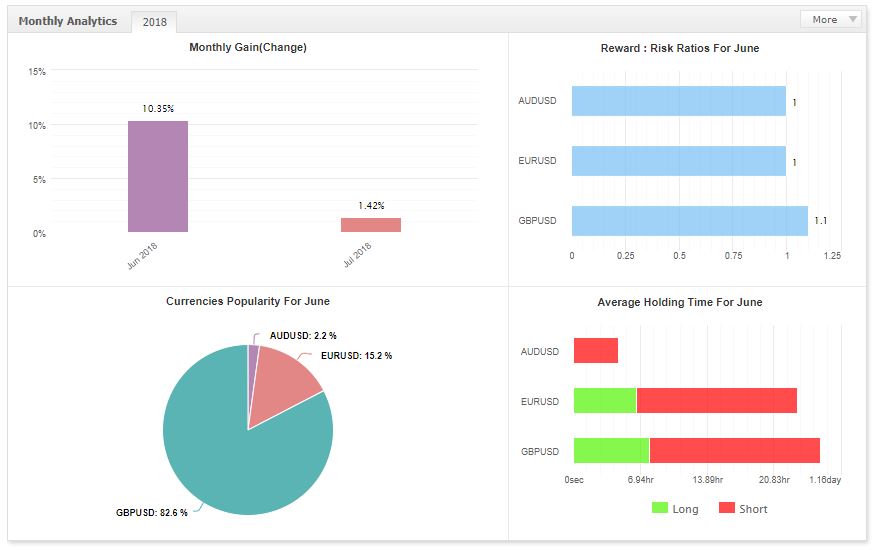Image resolution: width=876 pixels, height=550 pixels.
Task: Select the 2018 tab
Action: 154,21
